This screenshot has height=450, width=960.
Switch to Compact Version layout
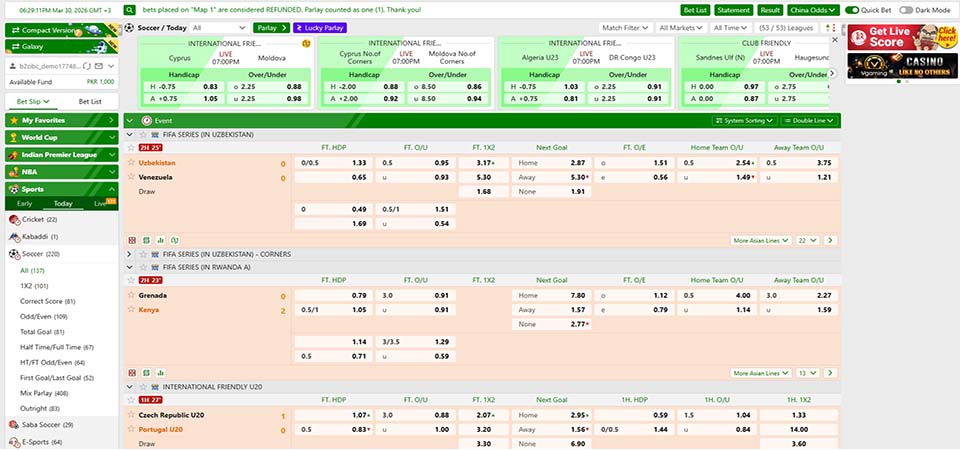tap(61, 30)
